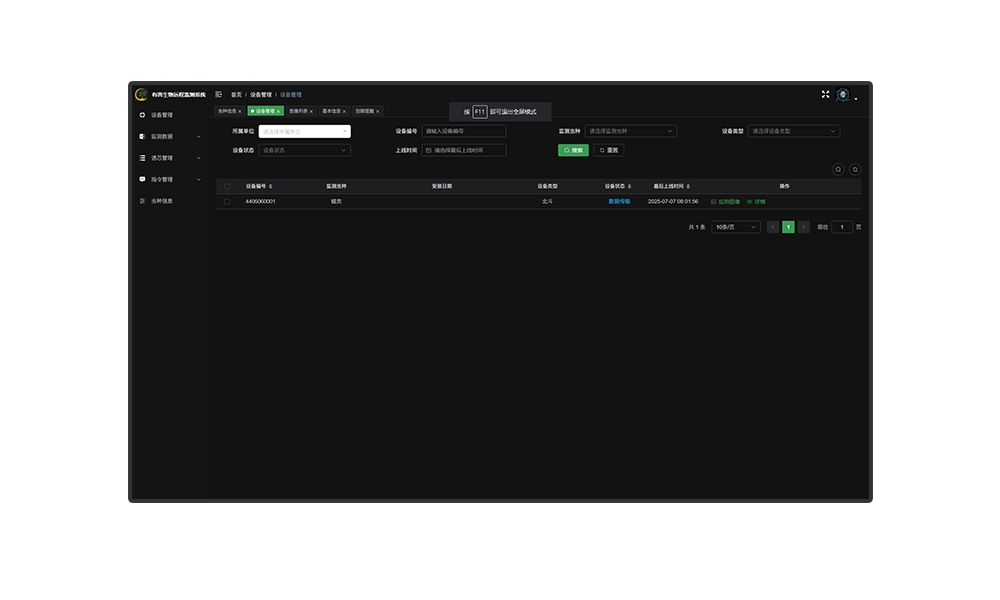Open the 上线时间 date picker field

pyautogui.click(x=464, y=150)
